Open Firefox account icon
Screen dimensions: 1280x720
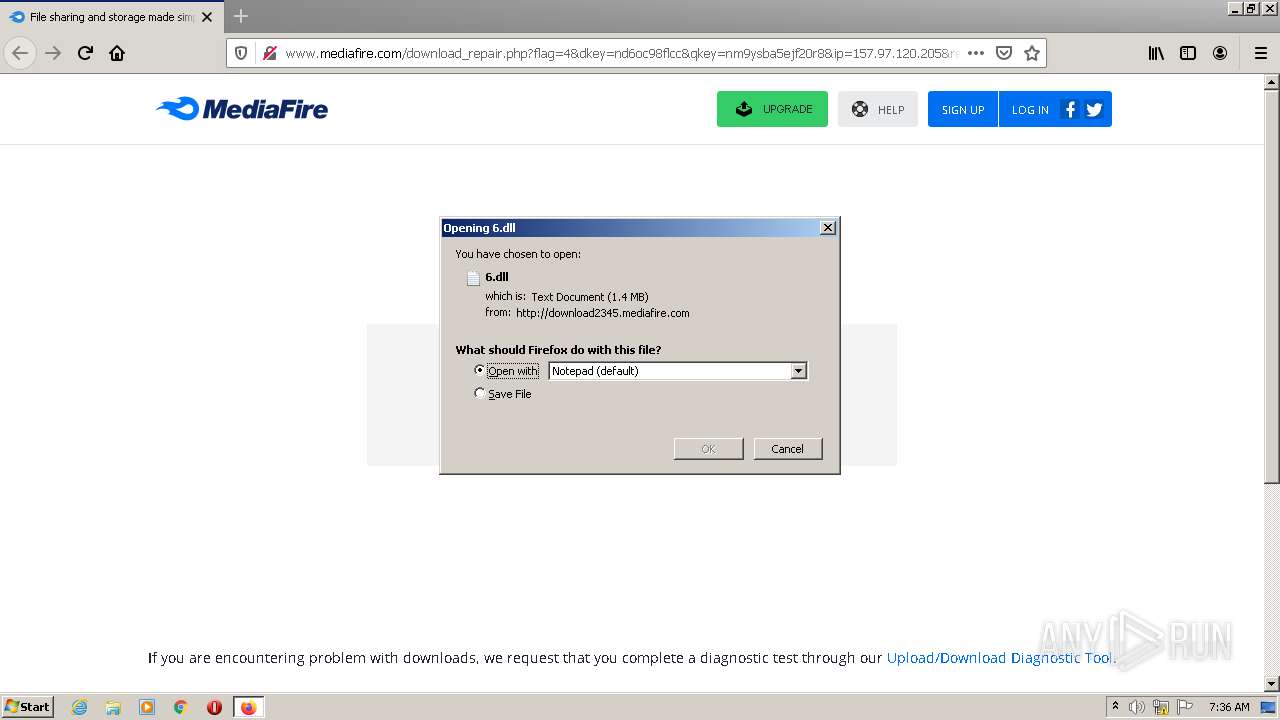point(1220,53)
